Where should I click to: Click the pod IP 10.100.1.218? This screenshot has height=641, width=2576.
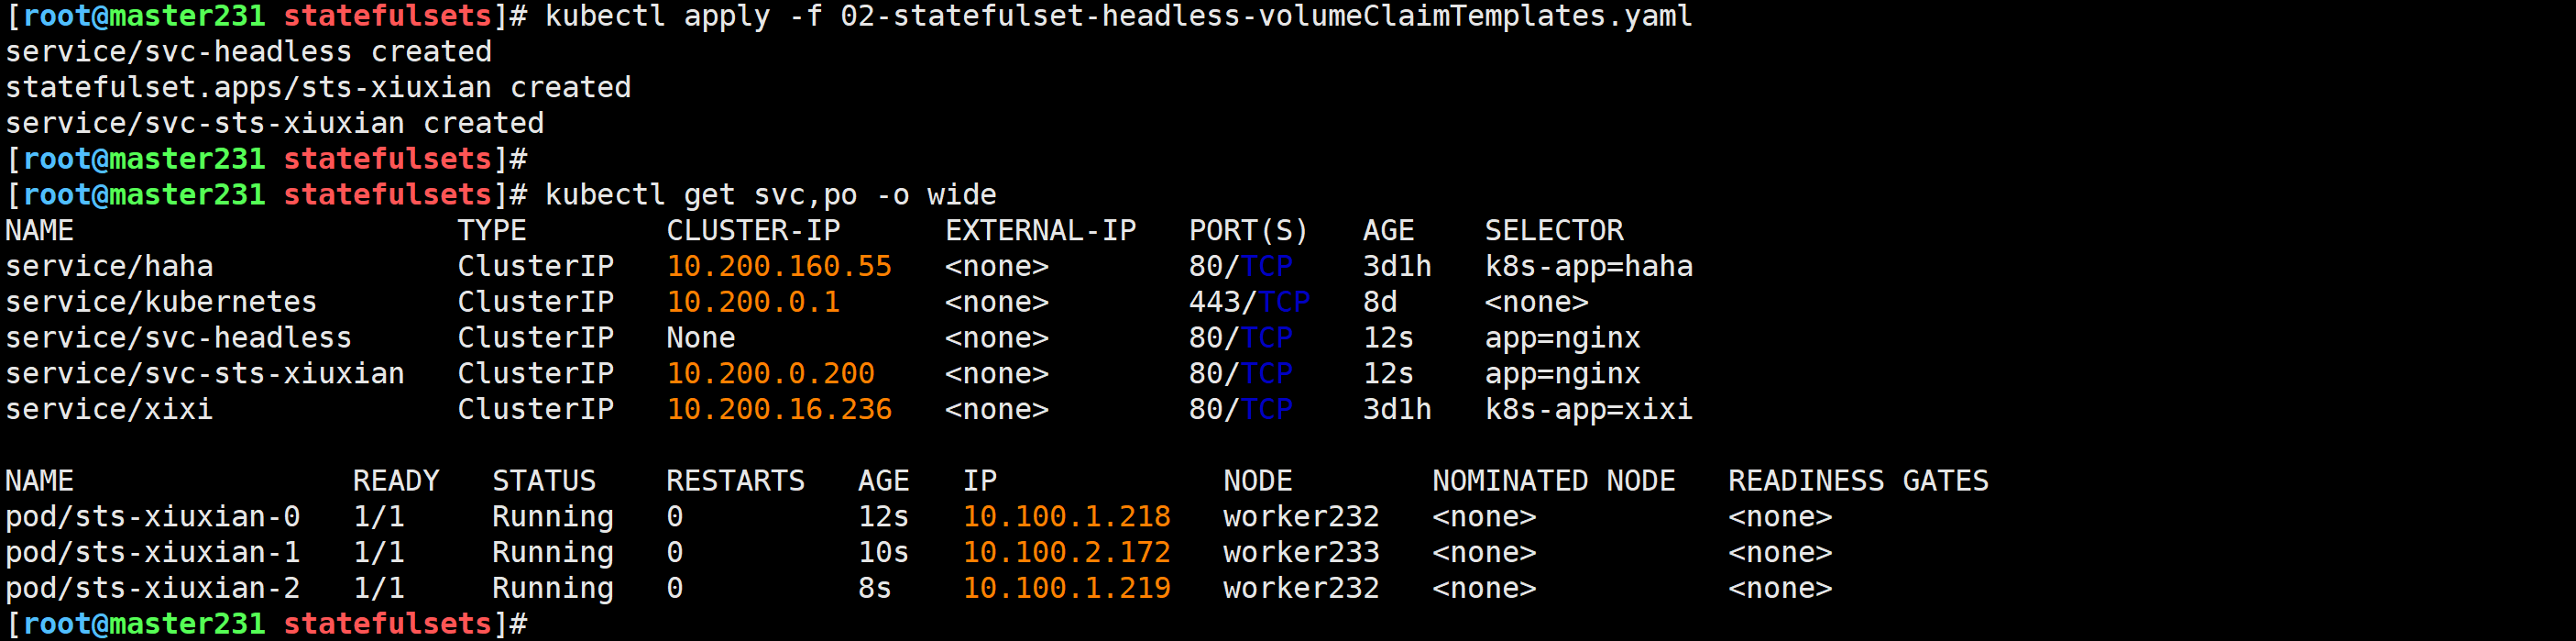click(1067, 517)
